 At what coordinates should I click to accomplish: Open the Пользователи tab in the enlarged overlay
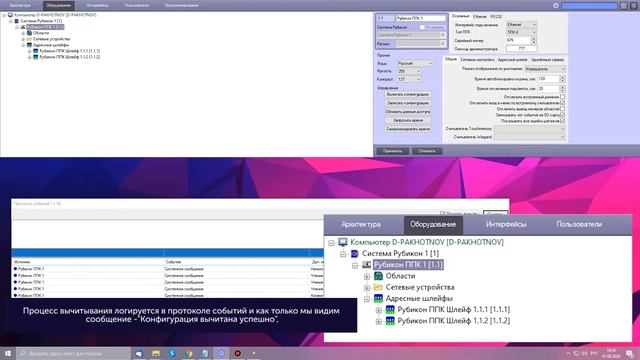579,224
